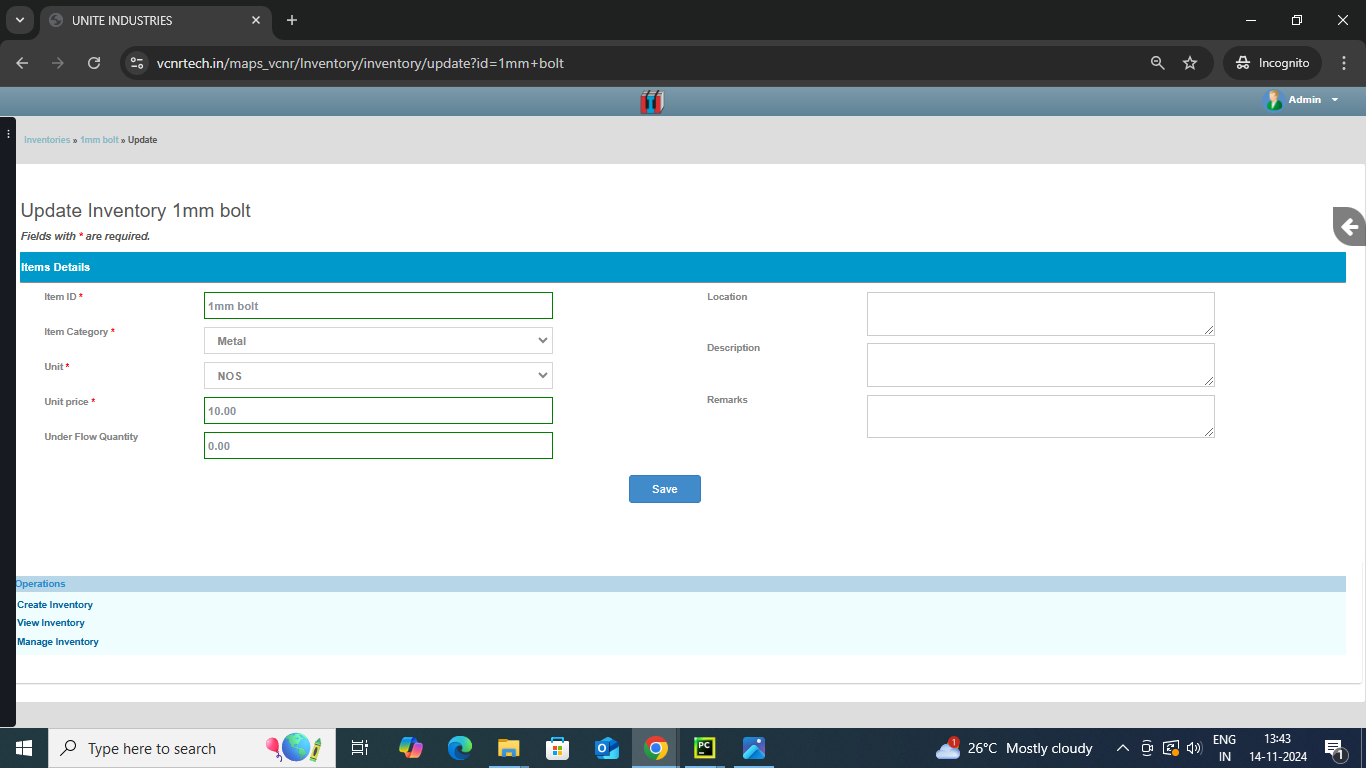This screenshot has width=1366, height=768.
Task: Click the weather widget showing 26°C
Action: coord(1014,748)
